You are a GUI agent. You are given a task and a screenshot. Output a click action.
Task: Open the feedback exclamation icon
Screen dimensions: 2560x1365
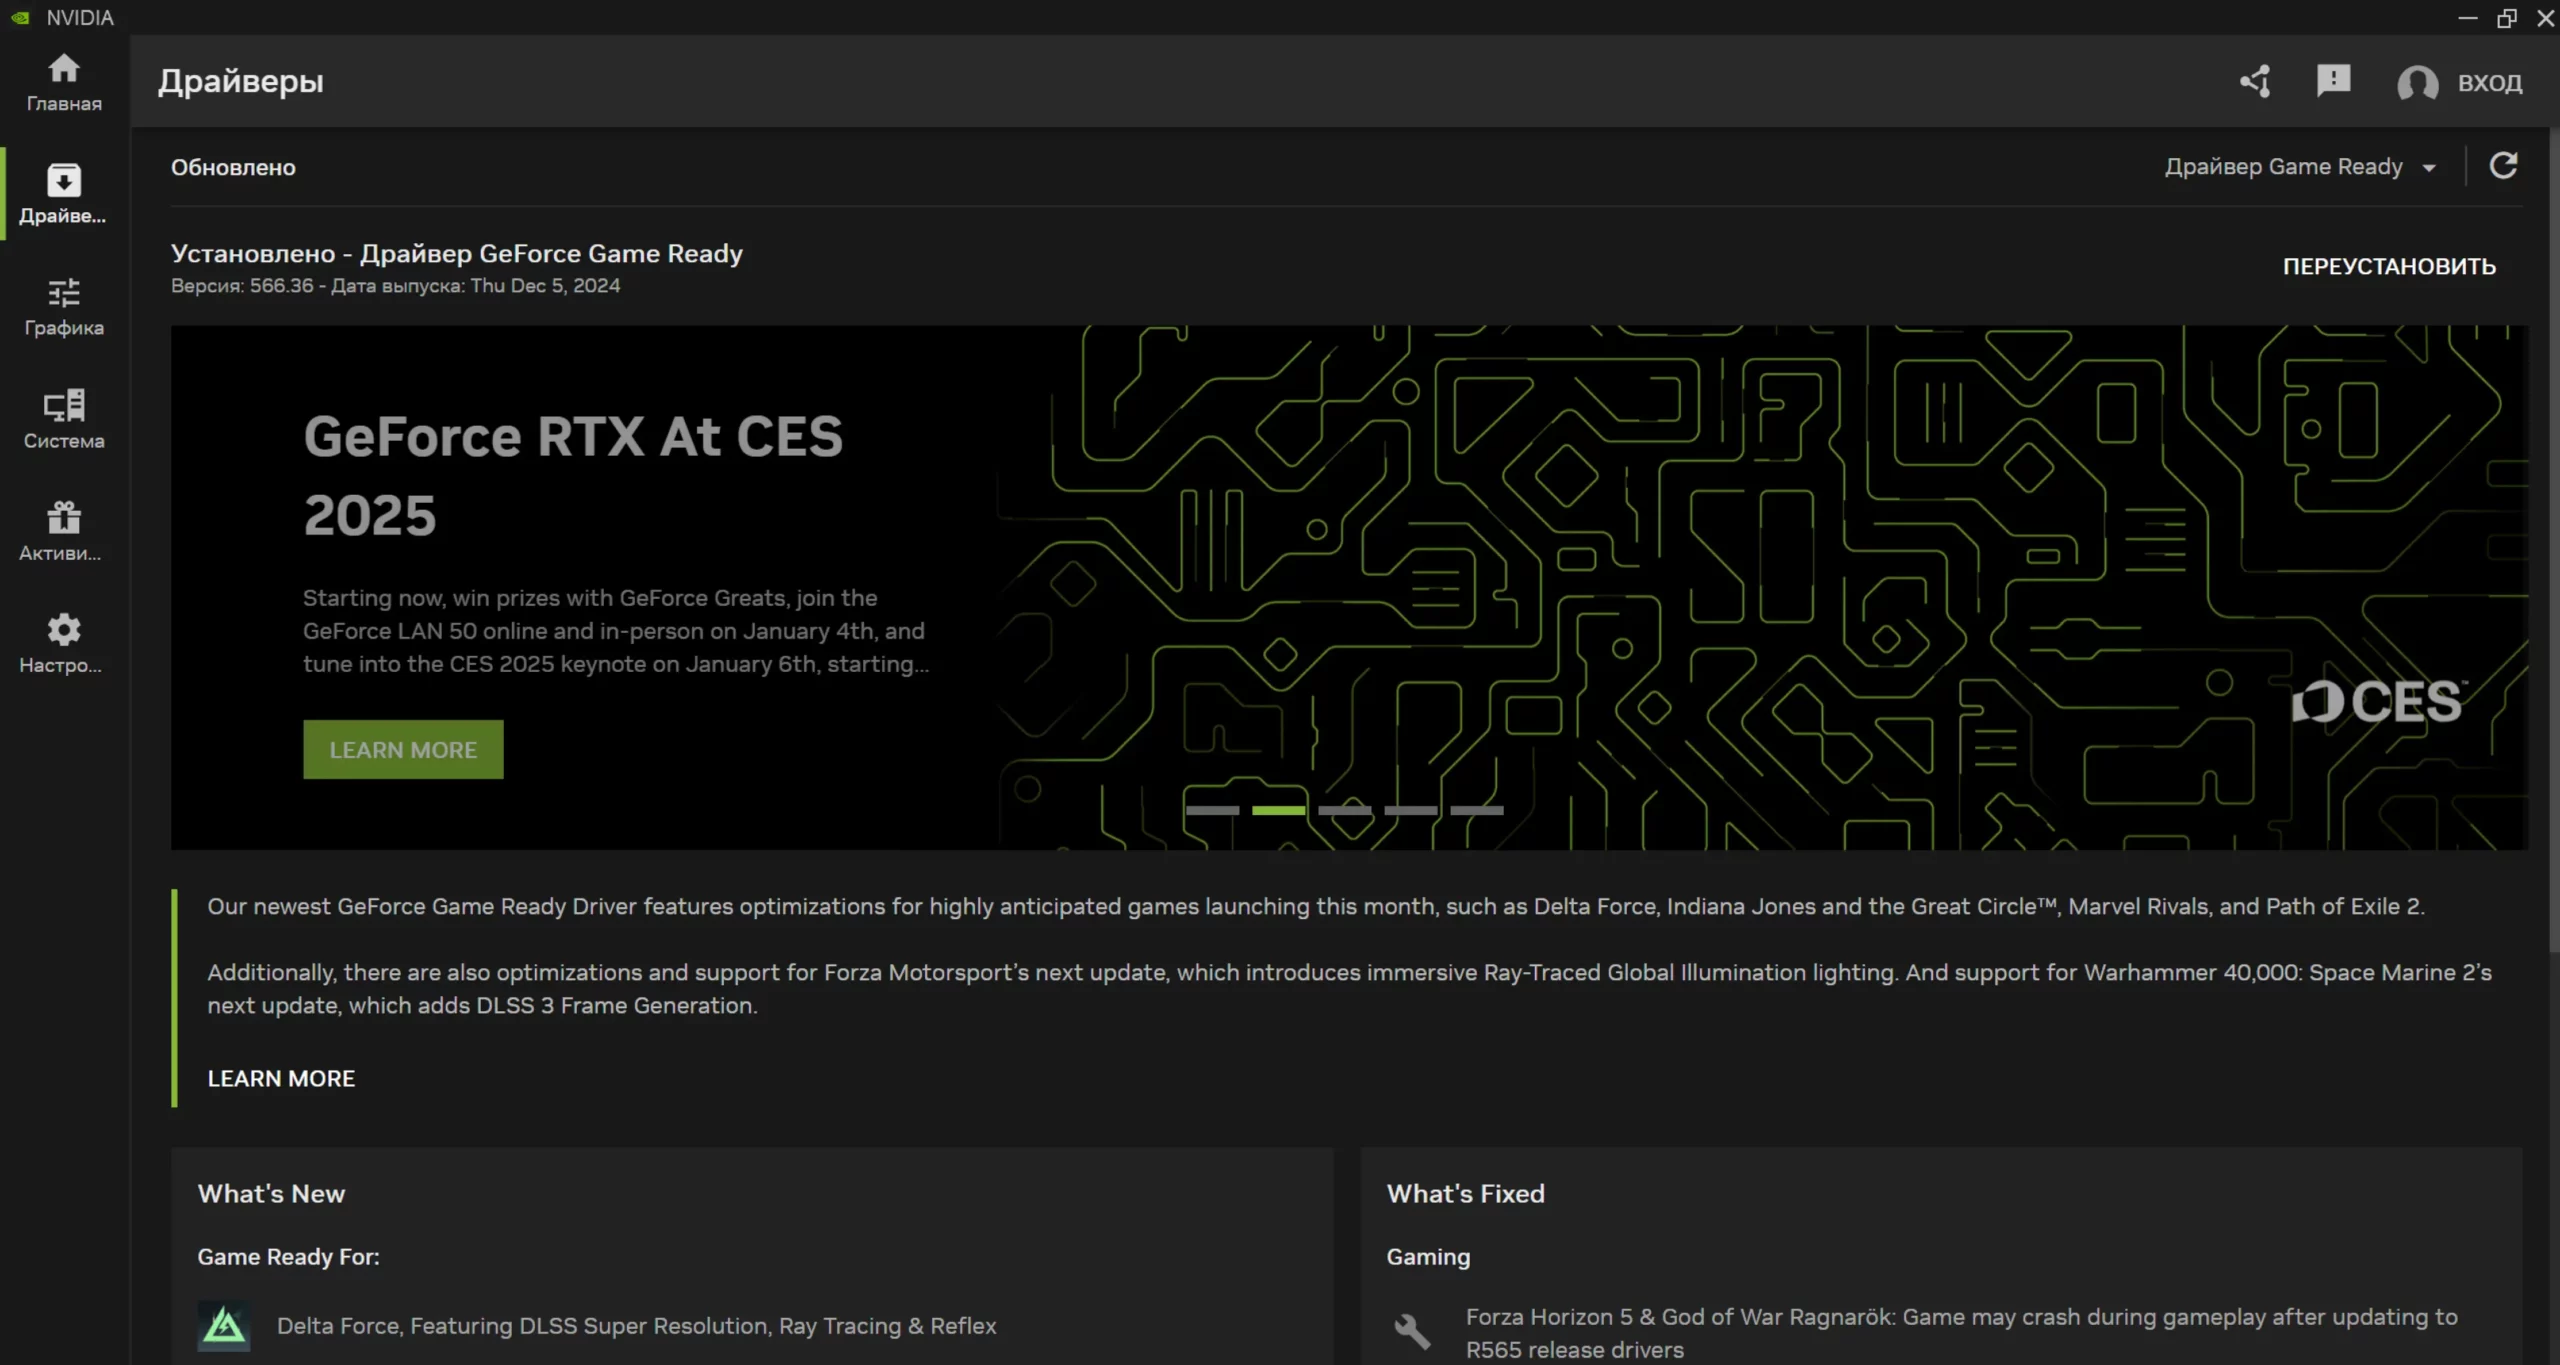tap(2333, 80)
